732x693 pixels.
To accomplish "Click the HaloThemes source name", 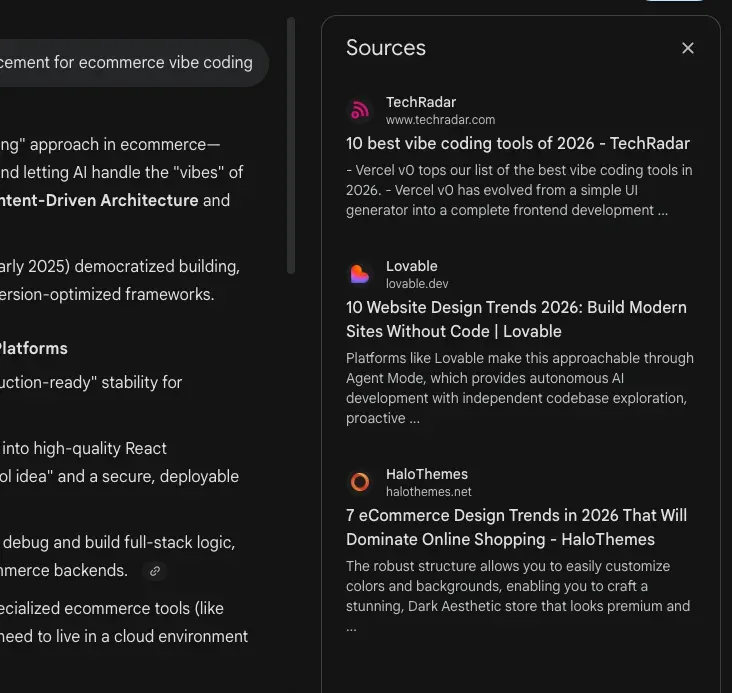I will pos(427,474).
